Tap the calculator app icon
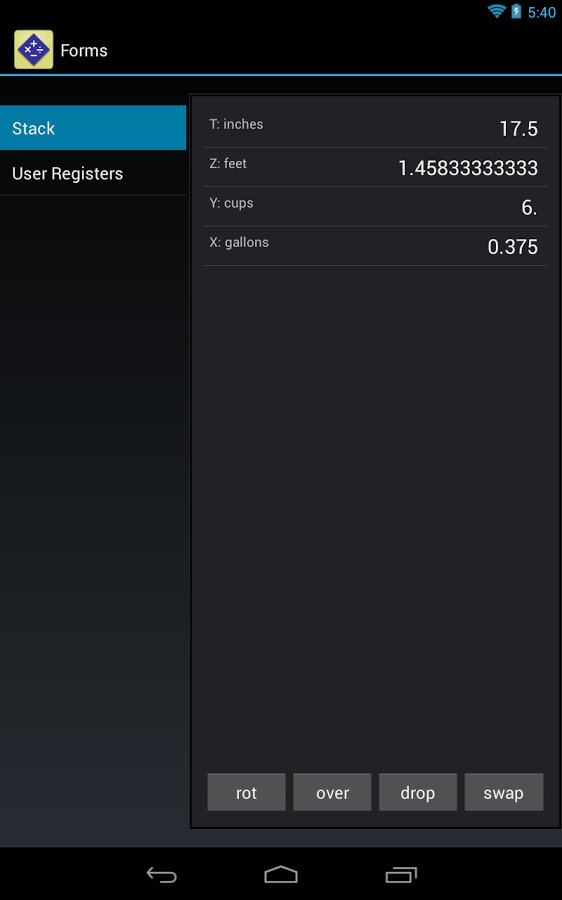The height and width of the screenshot is (900, 562). pyautogui.click(x=34, y=49)
